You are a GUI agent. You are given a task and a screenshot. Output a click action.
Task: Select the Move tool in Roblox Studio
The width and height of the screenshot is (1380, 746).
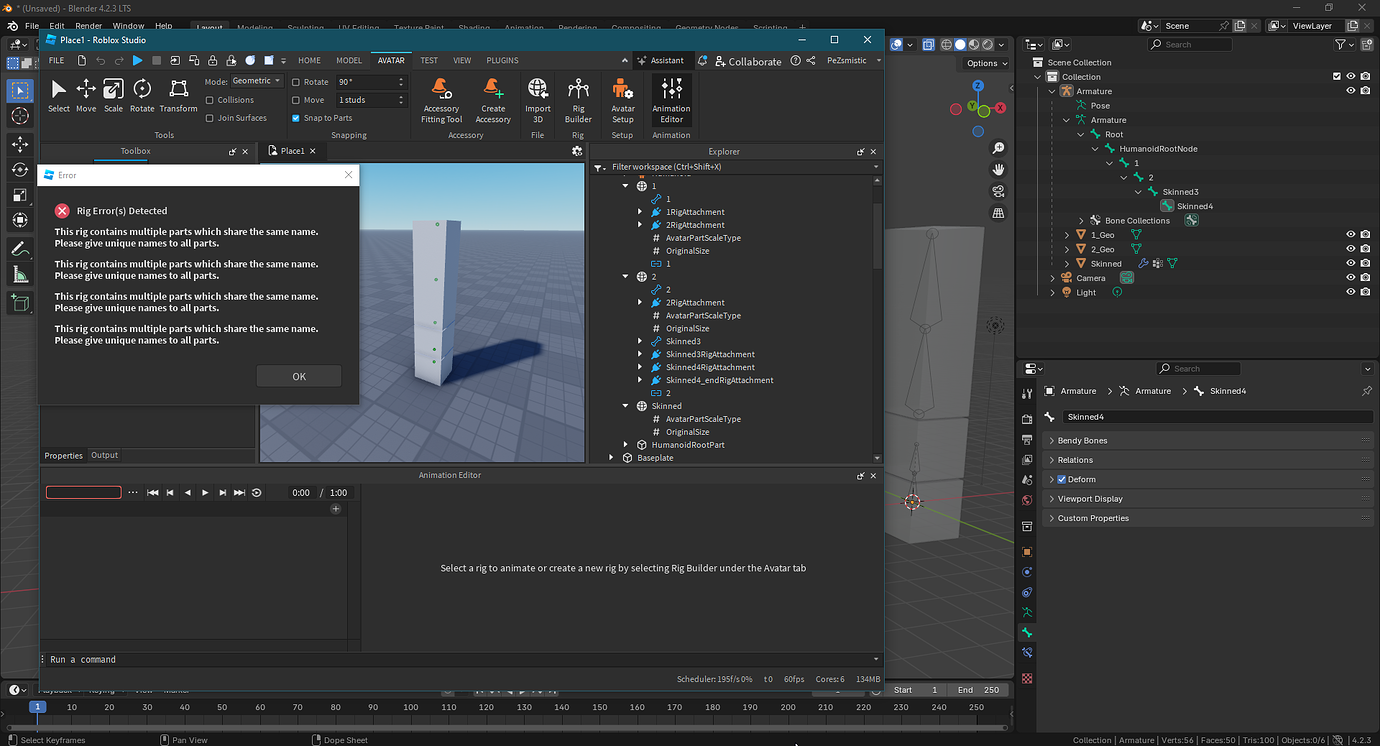click(x=85, y=95)
